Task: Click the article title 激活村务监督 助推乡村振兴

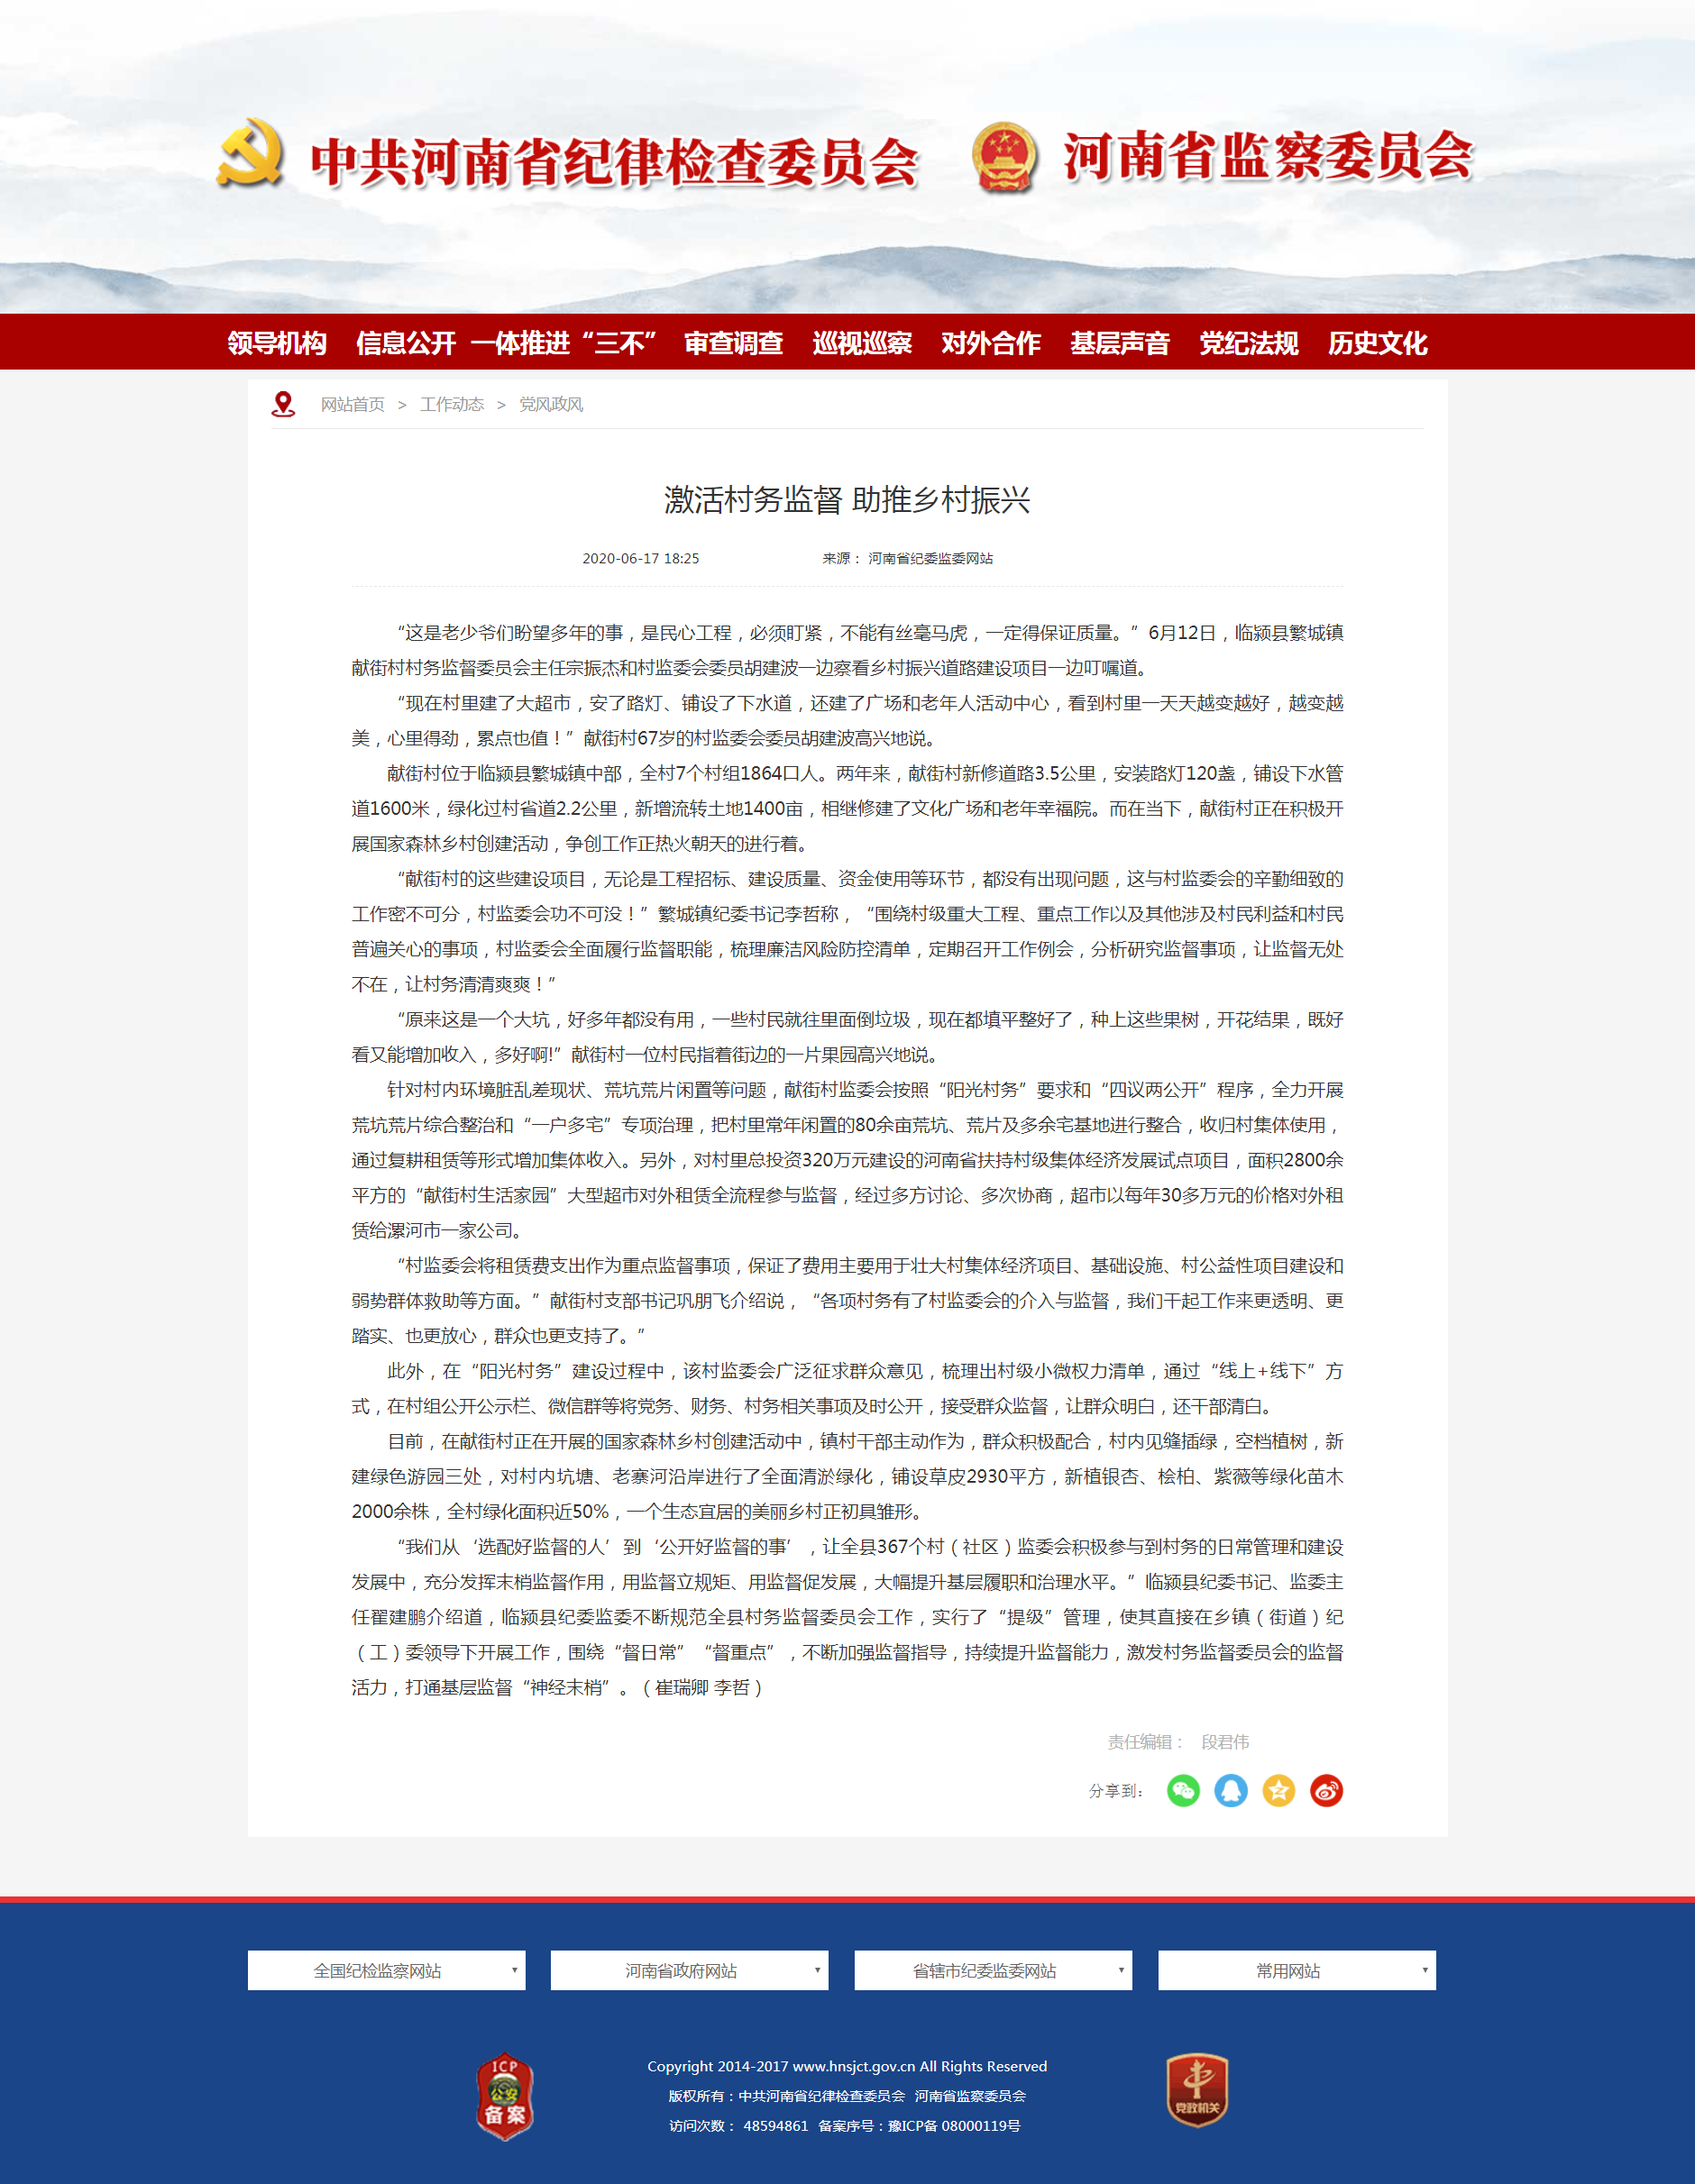Action: (x=847, y=499)
